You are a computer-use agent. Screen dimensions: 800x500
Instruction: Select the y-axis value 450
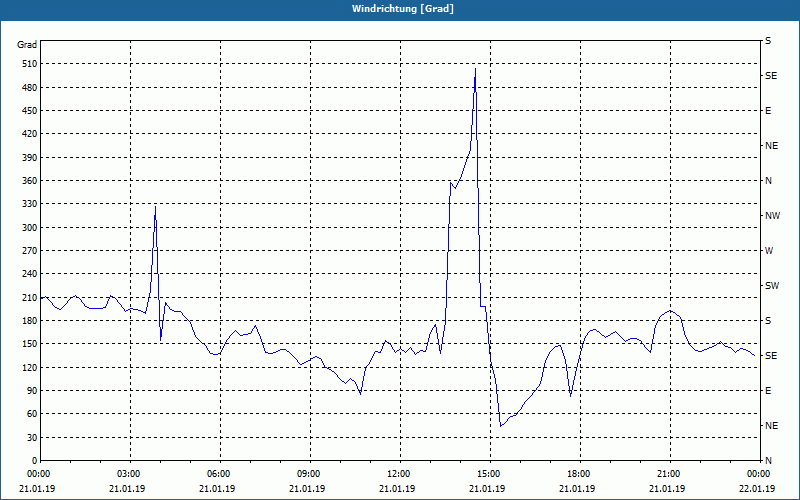[x=30, y=111]
